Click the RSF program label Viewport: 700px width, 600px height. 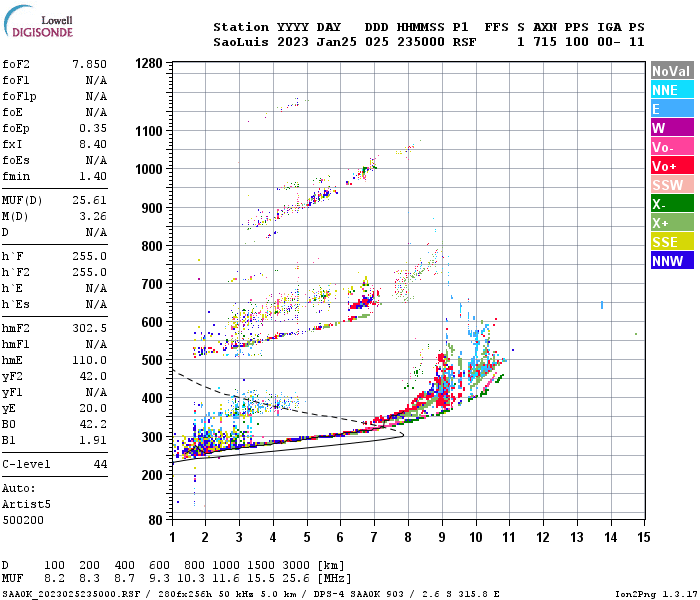point(464,42)
